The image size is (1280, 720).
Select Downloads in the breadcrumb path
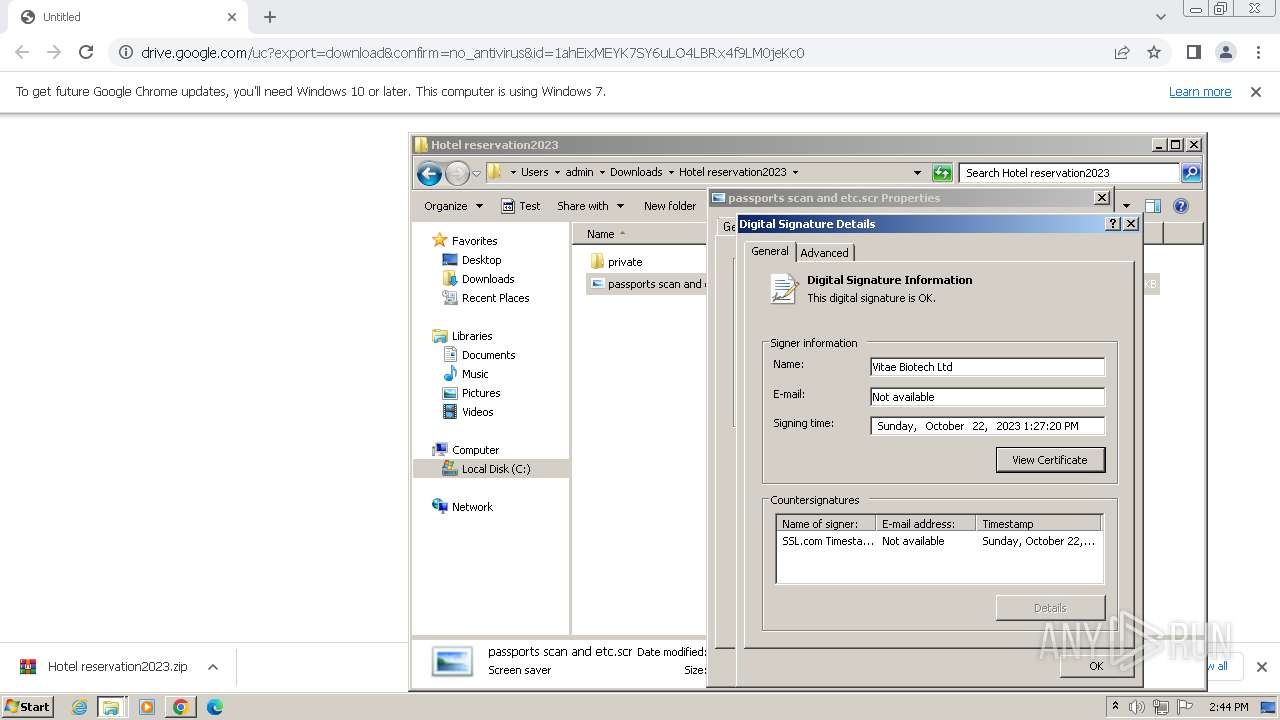636,172
